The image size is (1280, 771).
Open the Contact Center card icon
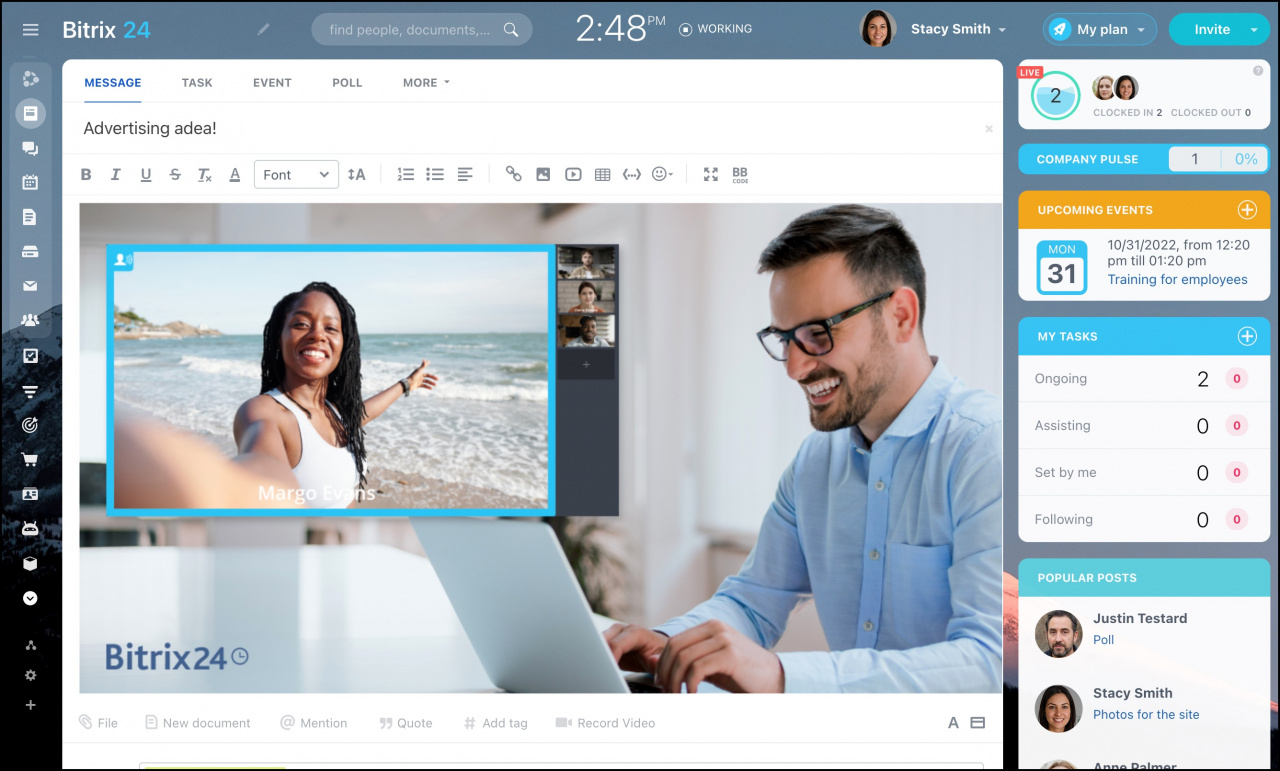pos(30,494)
